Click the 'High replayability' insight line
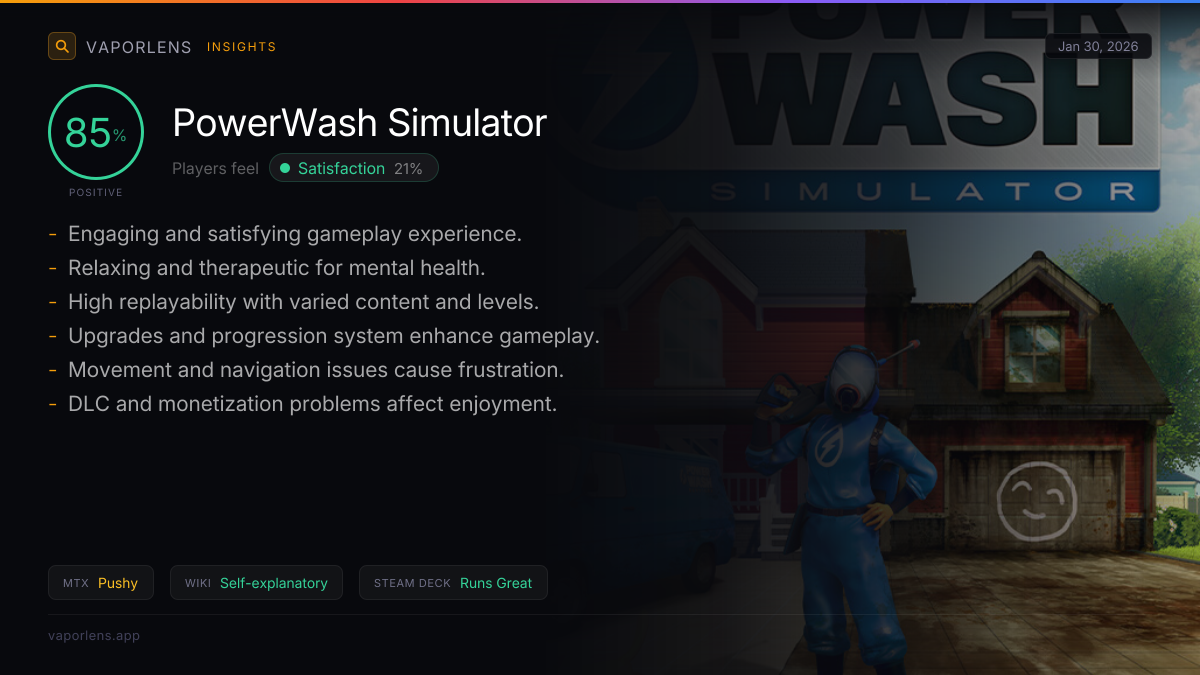The image size is (1200, 675). 303,302
